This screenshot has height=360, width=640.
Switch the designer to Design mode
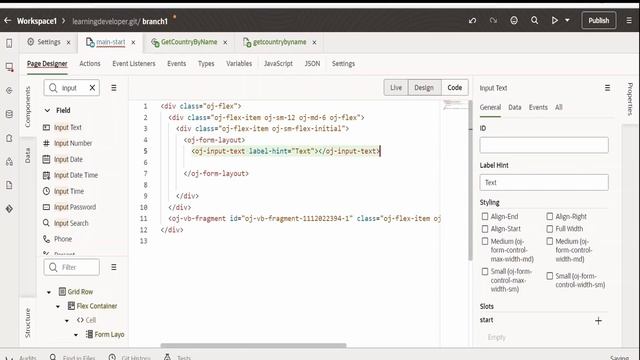click(x=424, y=87)
